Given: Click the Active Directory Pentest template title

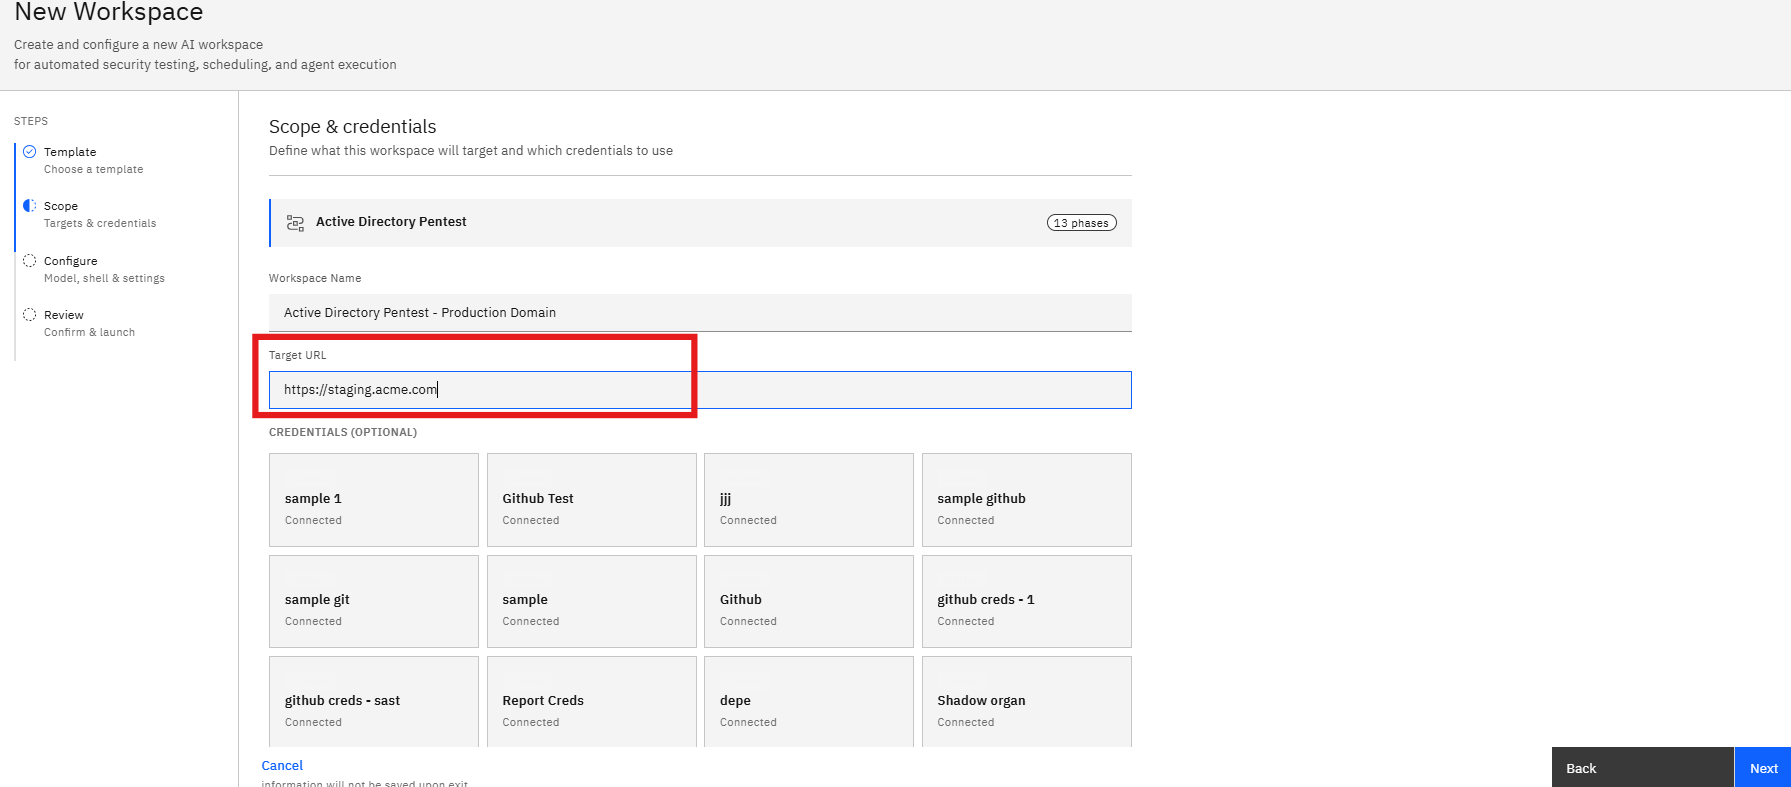Looking at the screenshot, I should (391, 222).
